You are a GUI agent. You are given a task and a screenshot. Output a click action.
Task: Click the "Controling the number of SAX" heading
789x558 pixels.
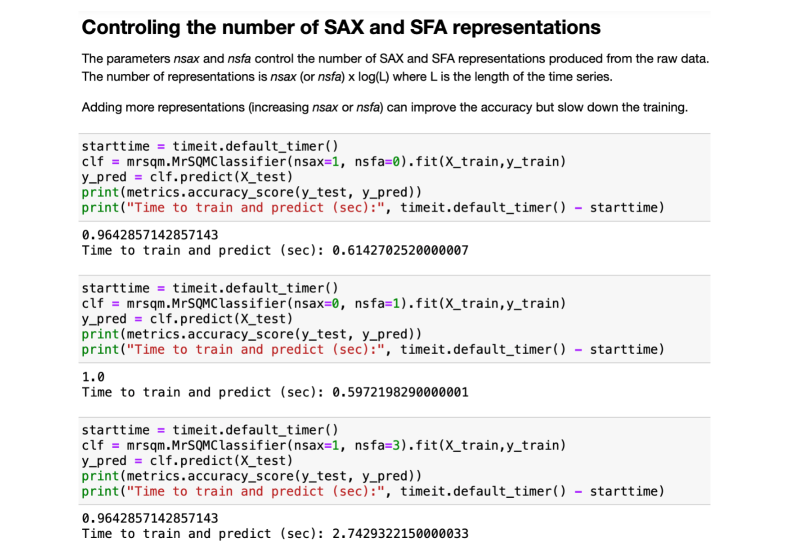341,27
